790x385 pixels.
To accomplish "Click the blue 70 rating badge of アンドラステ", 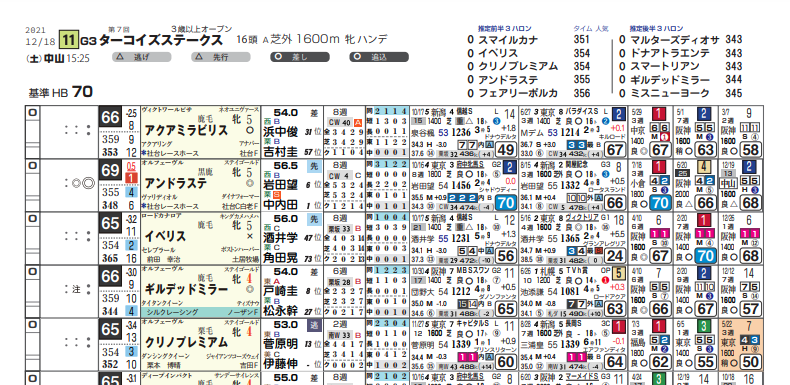I will click(506, 203).
